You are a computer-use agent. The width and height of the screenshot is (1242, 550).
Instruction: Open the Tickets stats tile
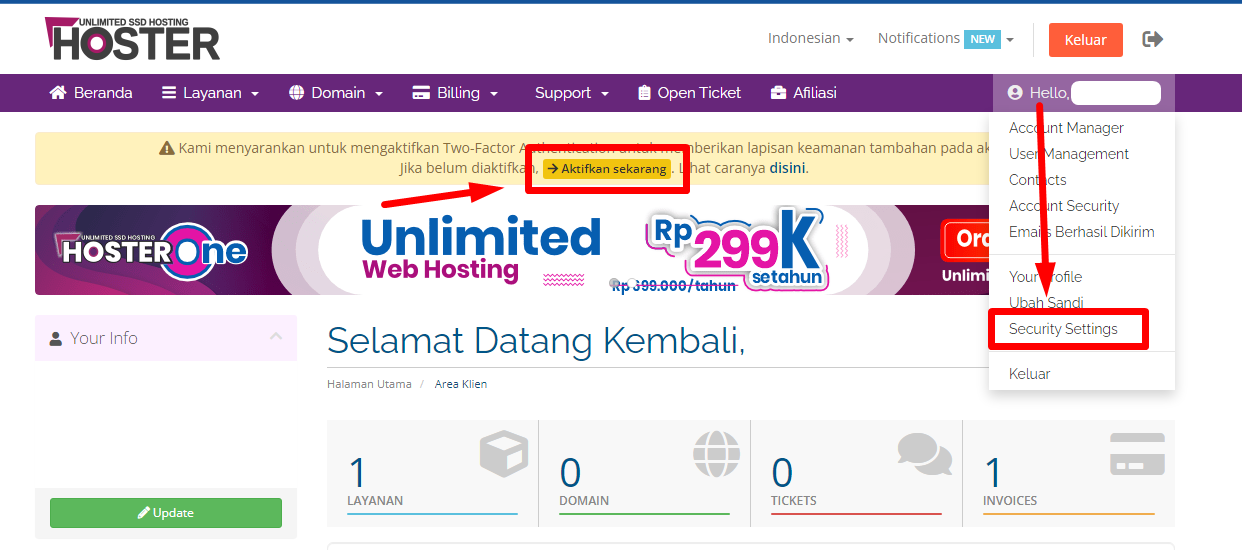click(x=856, y=473)
